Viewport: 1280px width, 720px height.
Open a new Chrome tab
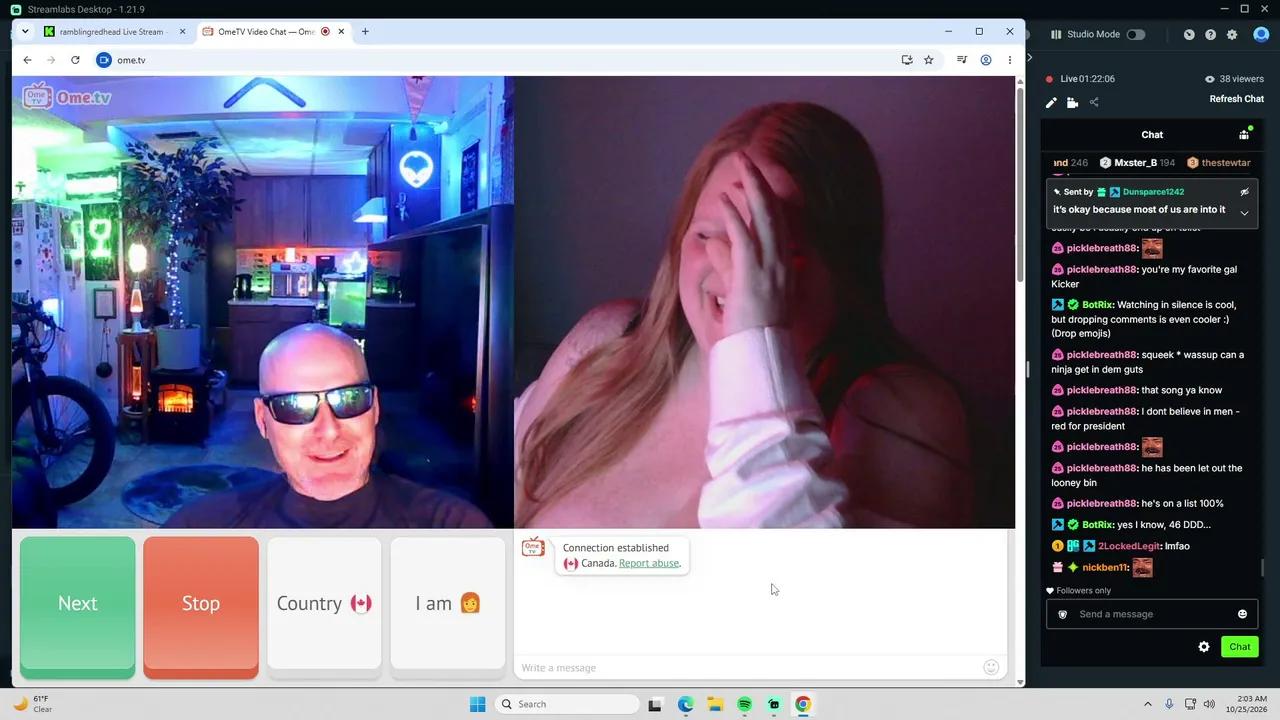(x=365, y=32)
